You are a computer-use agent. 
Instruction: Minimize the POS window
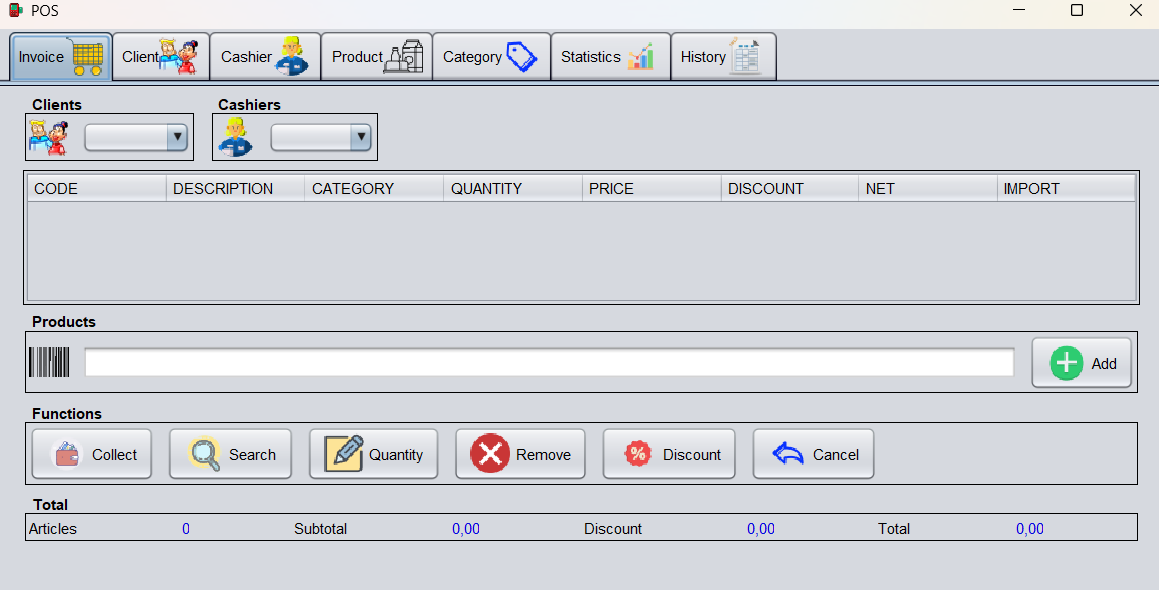(x=1019, y=10)
